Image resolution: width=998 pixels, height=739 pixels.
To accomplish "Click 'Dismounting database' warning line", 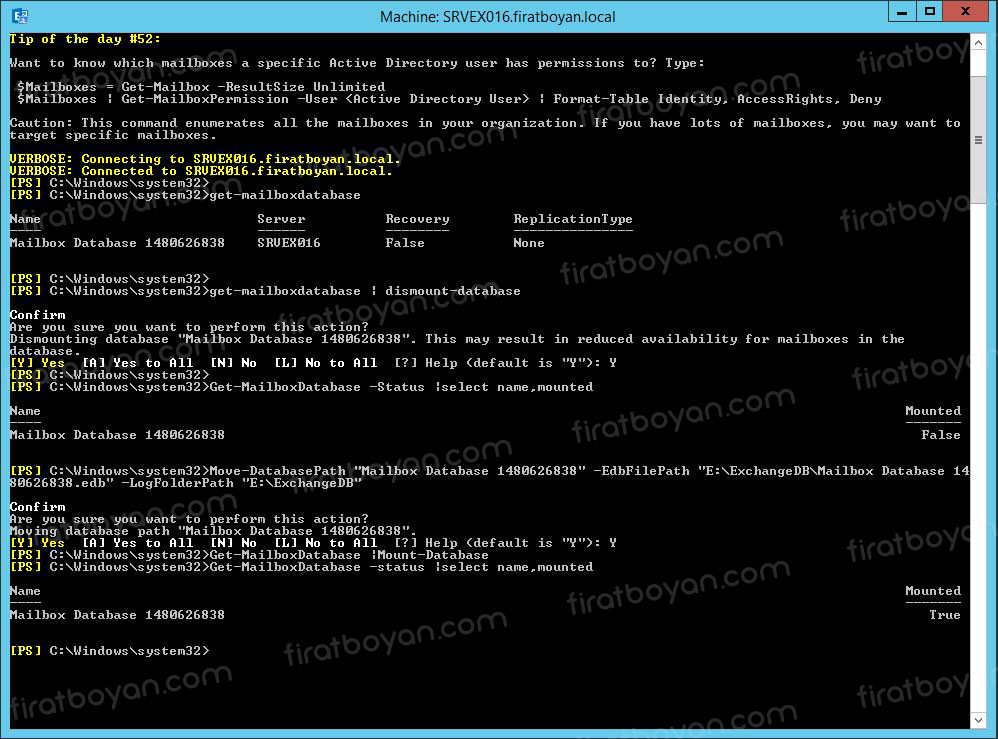I will (x=457, y=339).
